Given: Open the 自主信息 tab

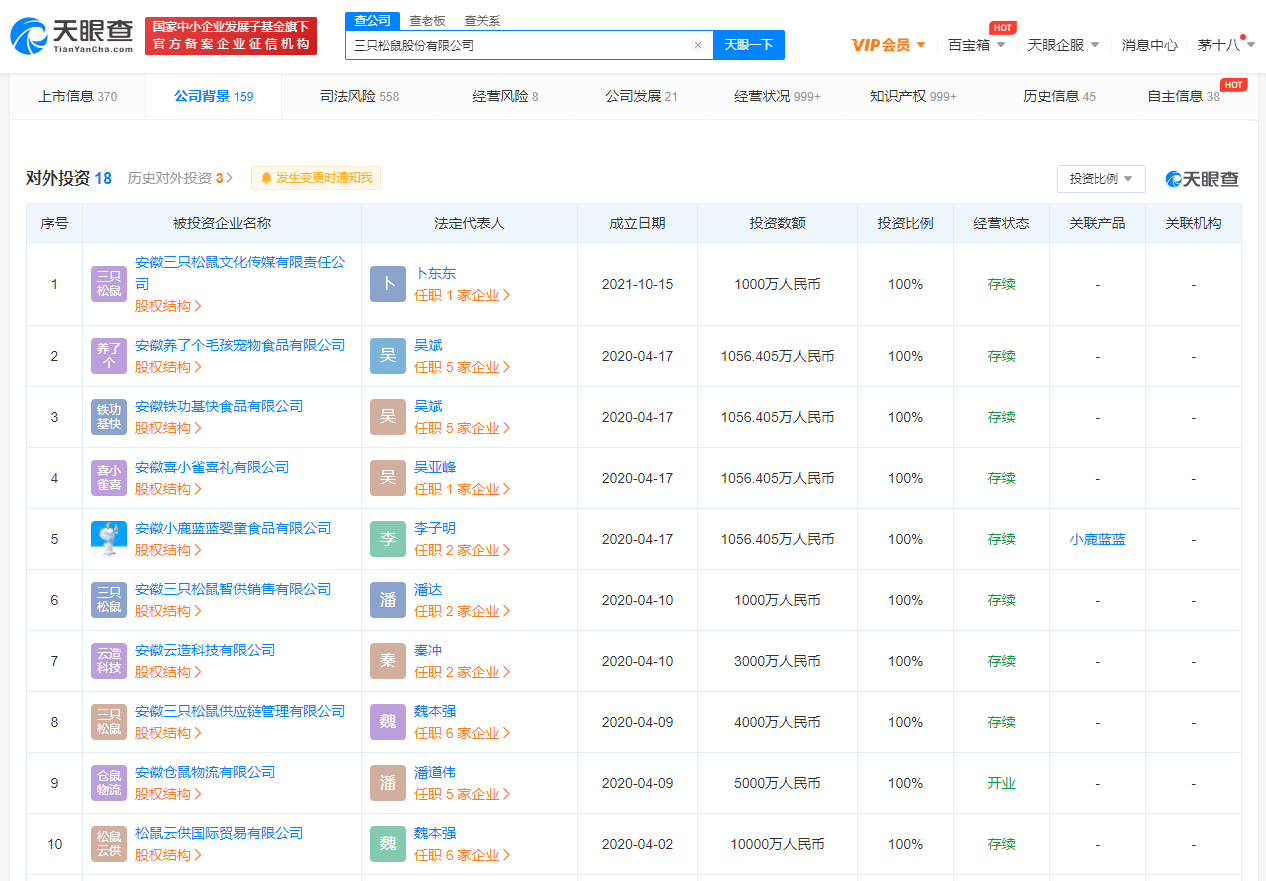Looking at the screenshot, I should coord(1184,97).
